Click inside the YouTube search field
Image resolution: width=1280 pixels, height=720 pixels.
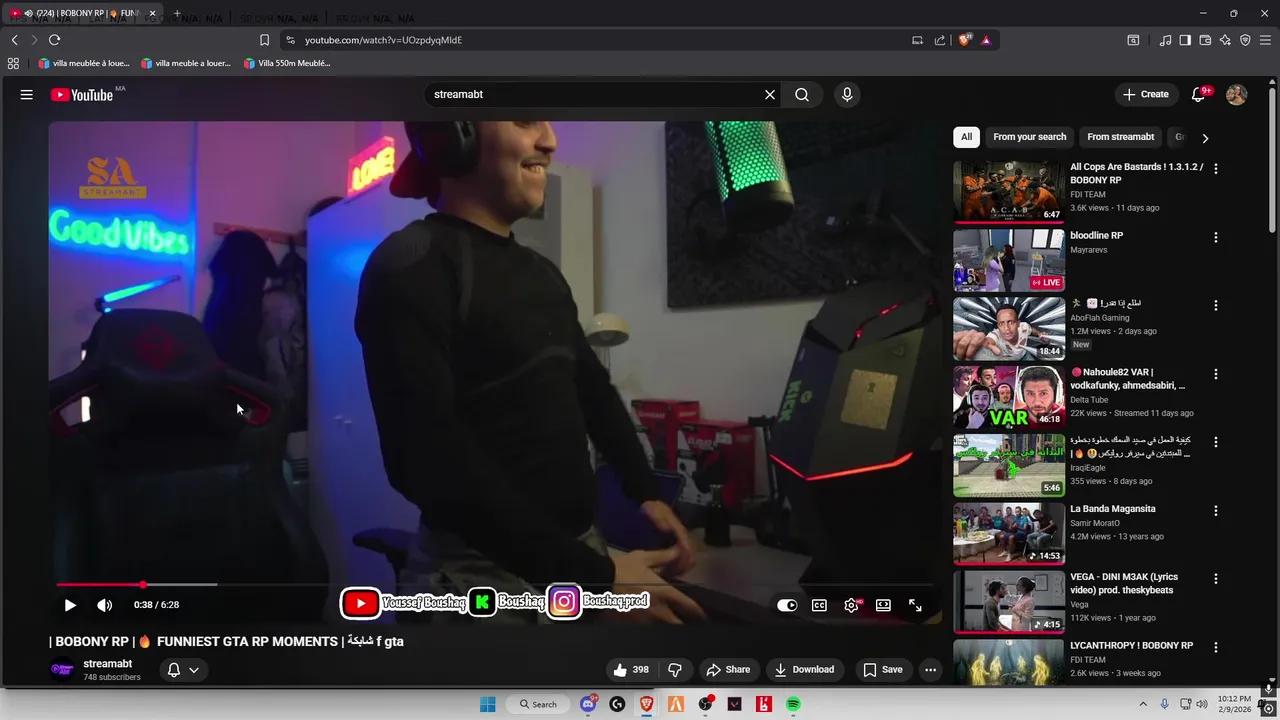click(595, 94)
